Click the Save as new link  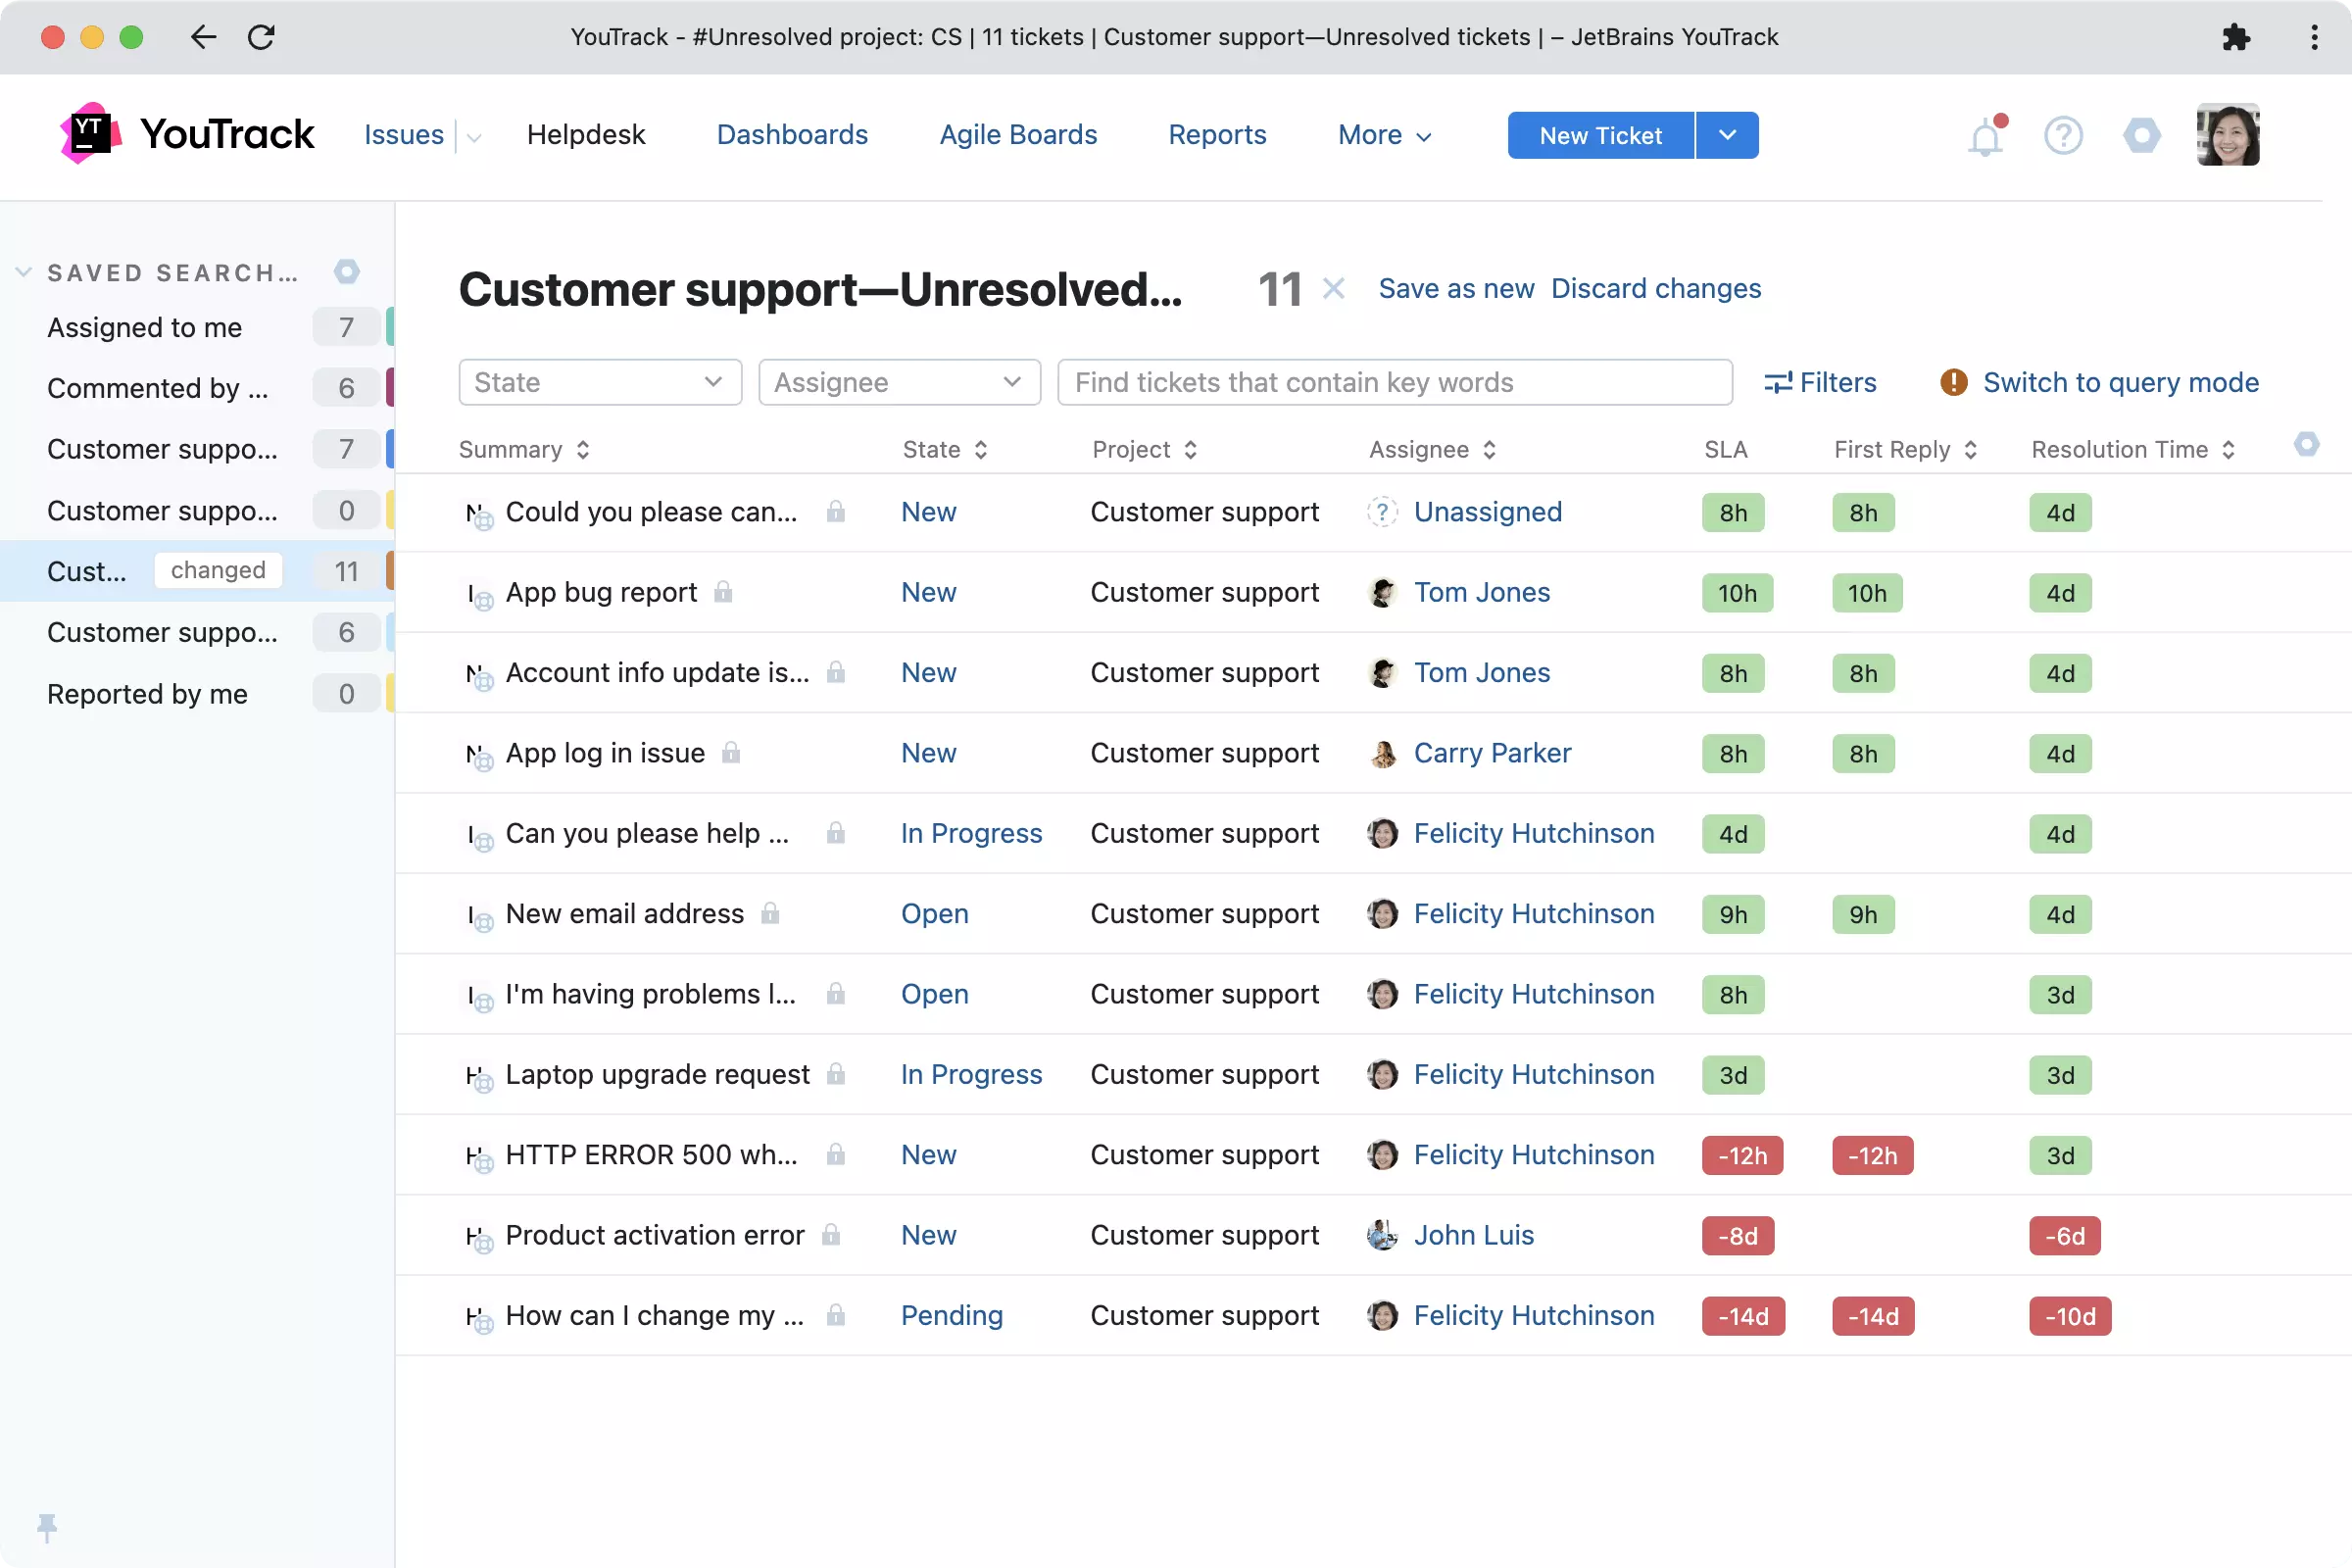click(1456, 288)
